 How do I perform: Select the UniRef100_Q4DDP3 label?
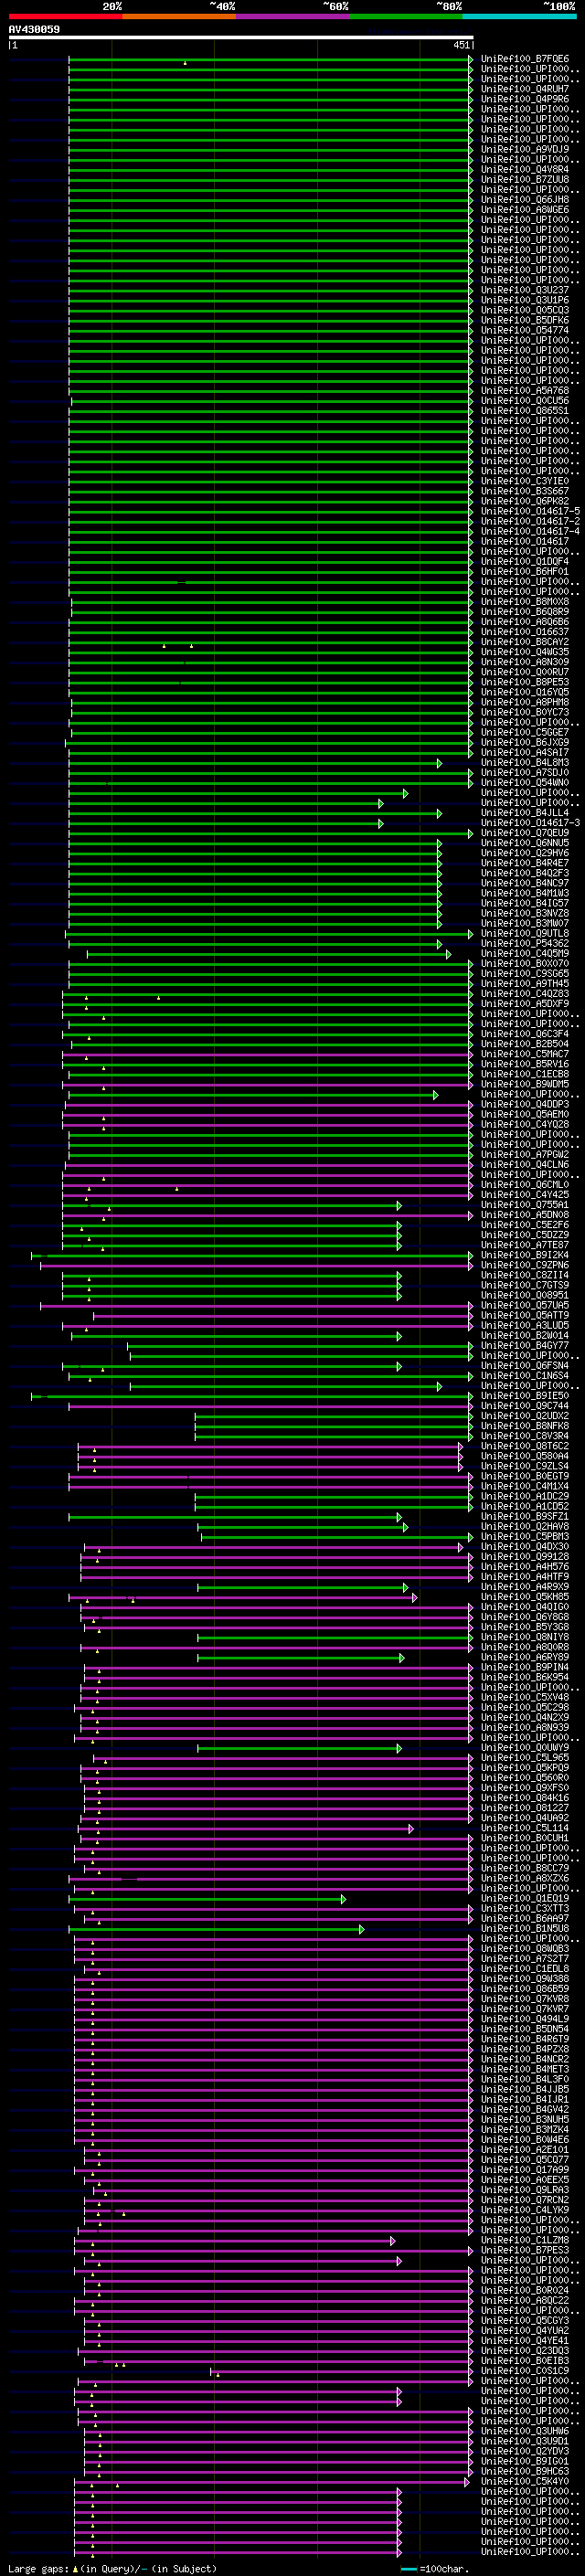tap(525, 1104)
